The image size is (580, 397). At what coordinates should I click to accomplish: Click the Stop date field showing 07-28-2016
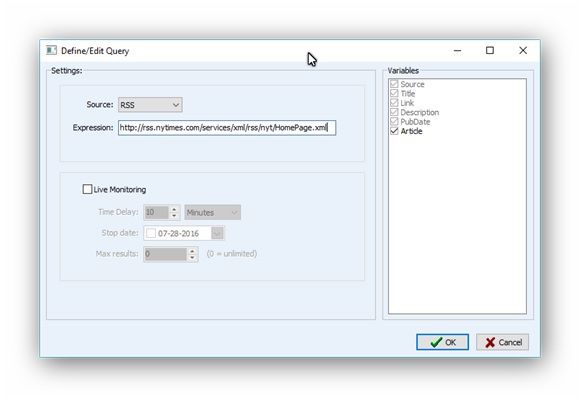(183, 233)
